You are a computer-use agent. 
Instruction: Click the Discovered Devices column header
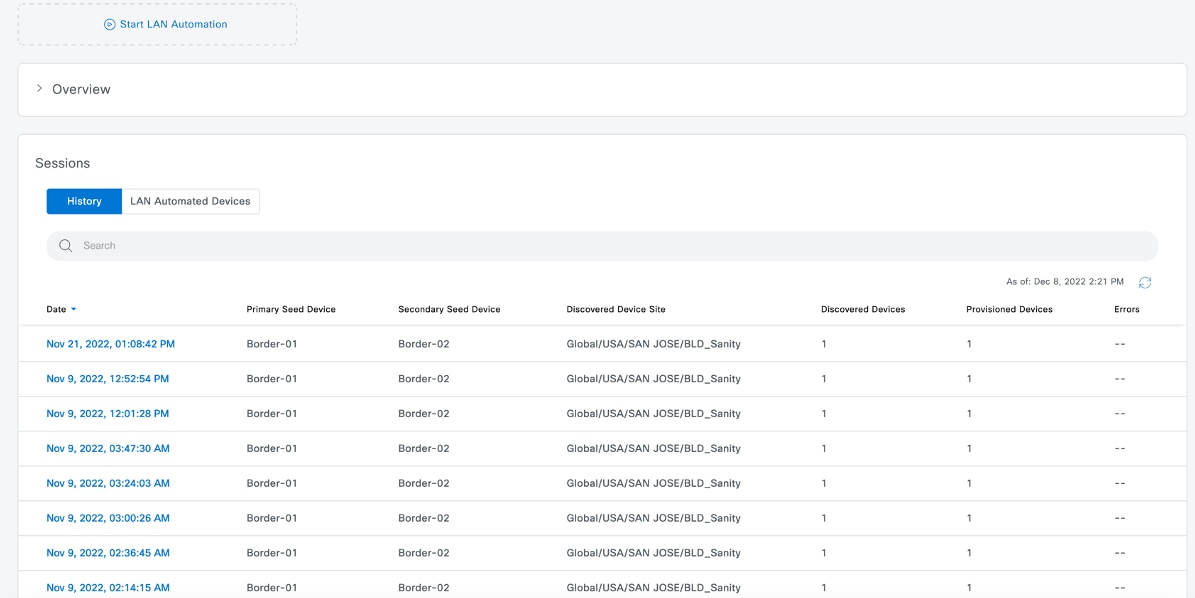click(x=863, y=309)
